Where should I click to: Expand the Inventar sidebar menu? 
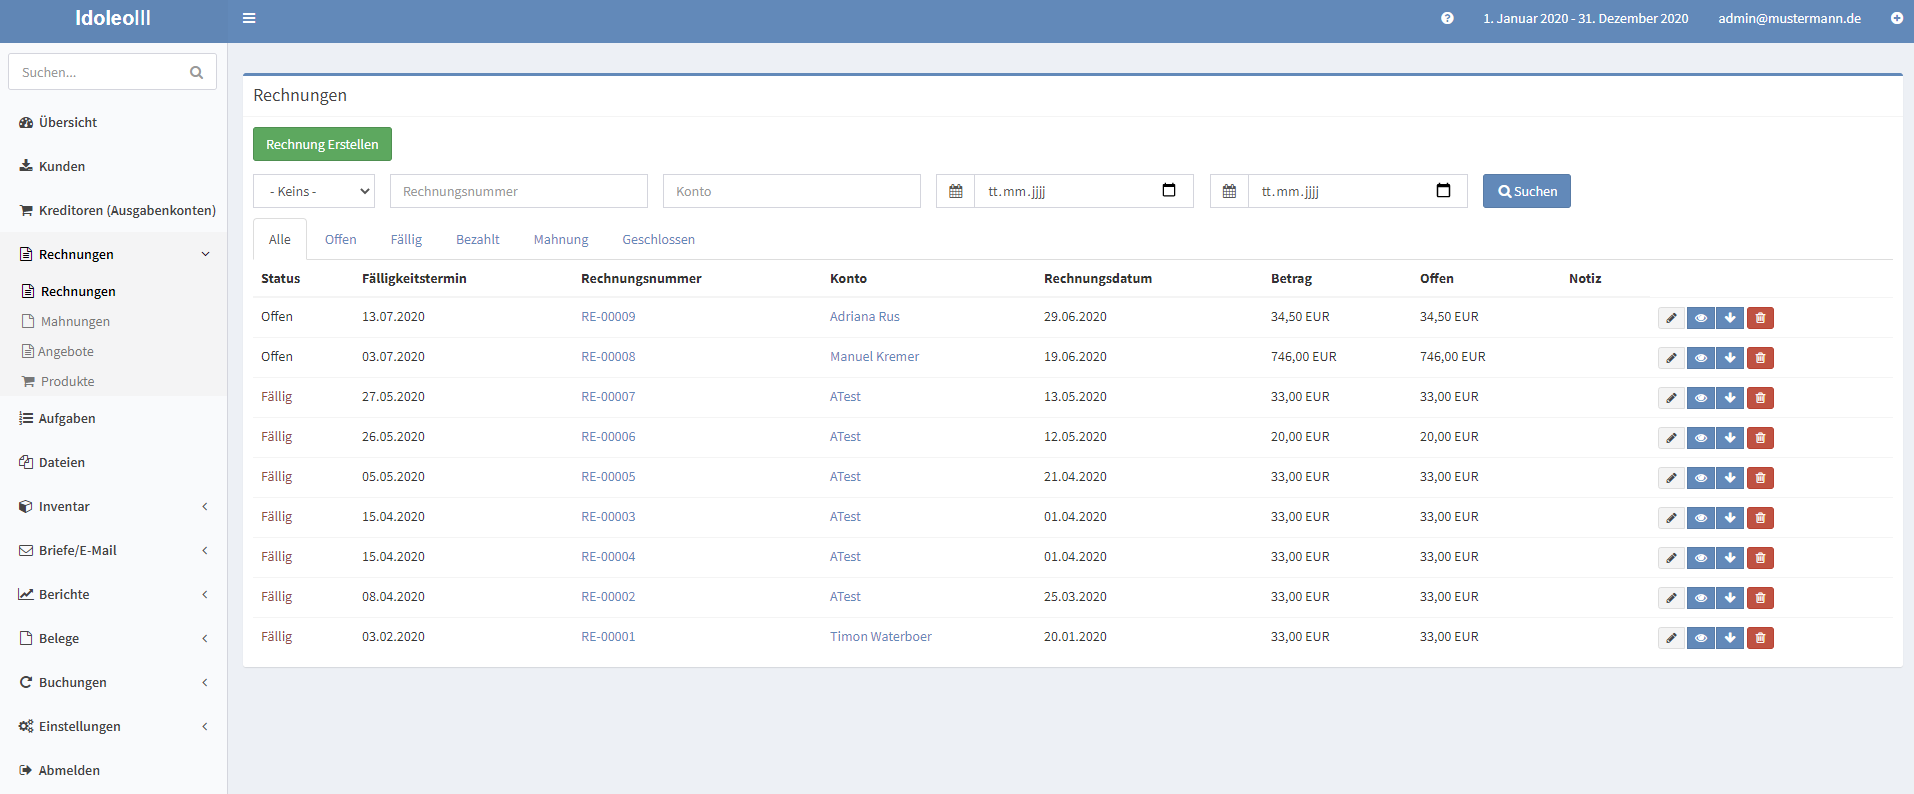[x=113, y=507]
